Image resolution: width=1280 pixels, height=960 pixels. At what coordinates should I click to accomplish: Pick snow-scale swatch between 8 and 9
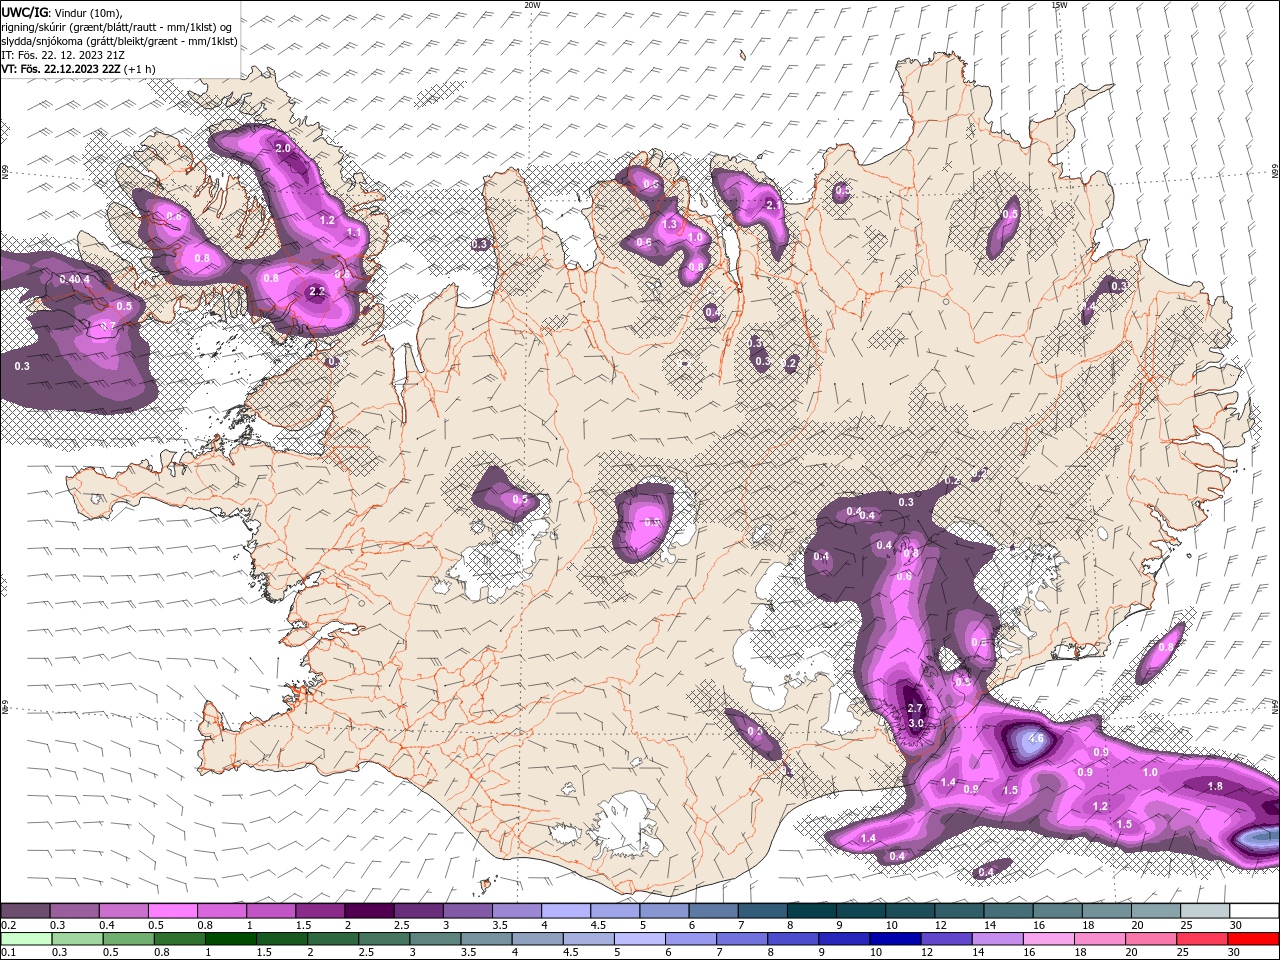(x=812, y=911)
